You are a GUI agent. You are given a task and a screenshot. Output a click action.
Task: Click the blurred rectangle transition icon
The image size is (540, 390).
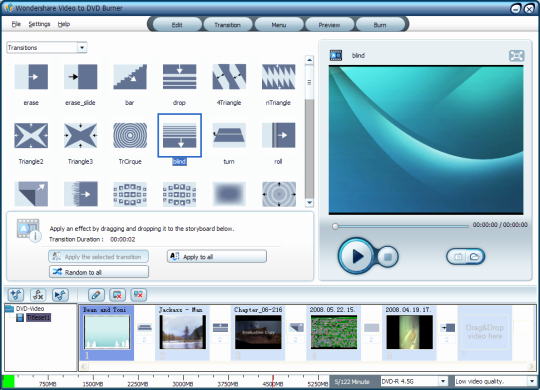click(229, 194)
